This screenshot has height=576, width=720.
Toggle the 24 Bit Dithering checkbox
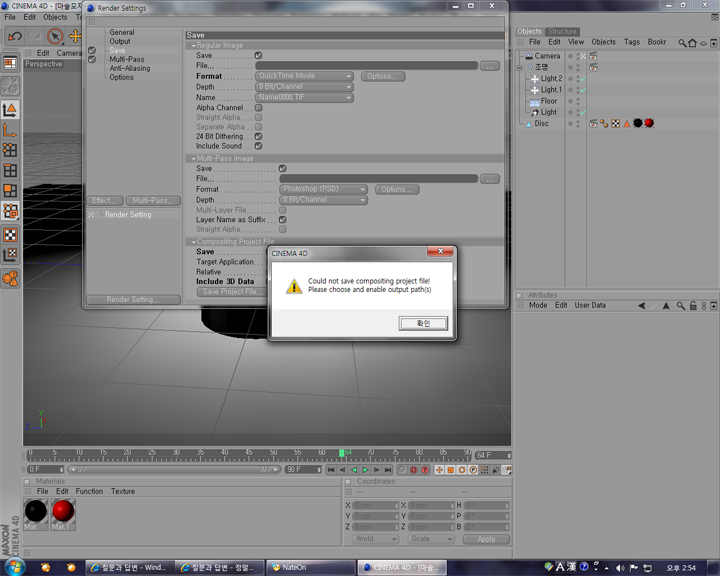click(x=259, y=136)
